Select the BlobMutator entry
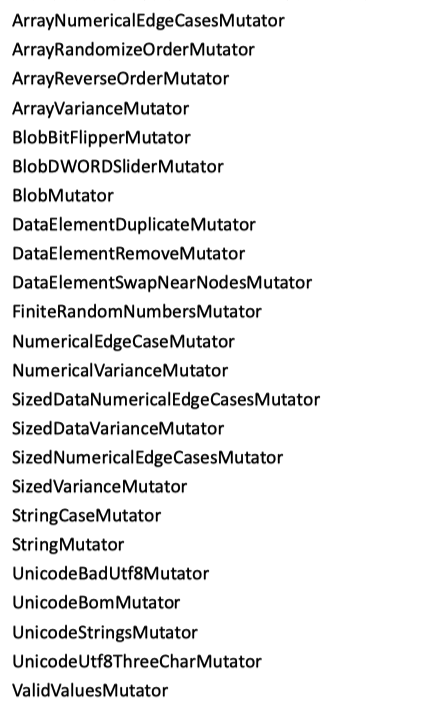Image resolution: width=446 pixels, height=711 pixels. (63, 196)
